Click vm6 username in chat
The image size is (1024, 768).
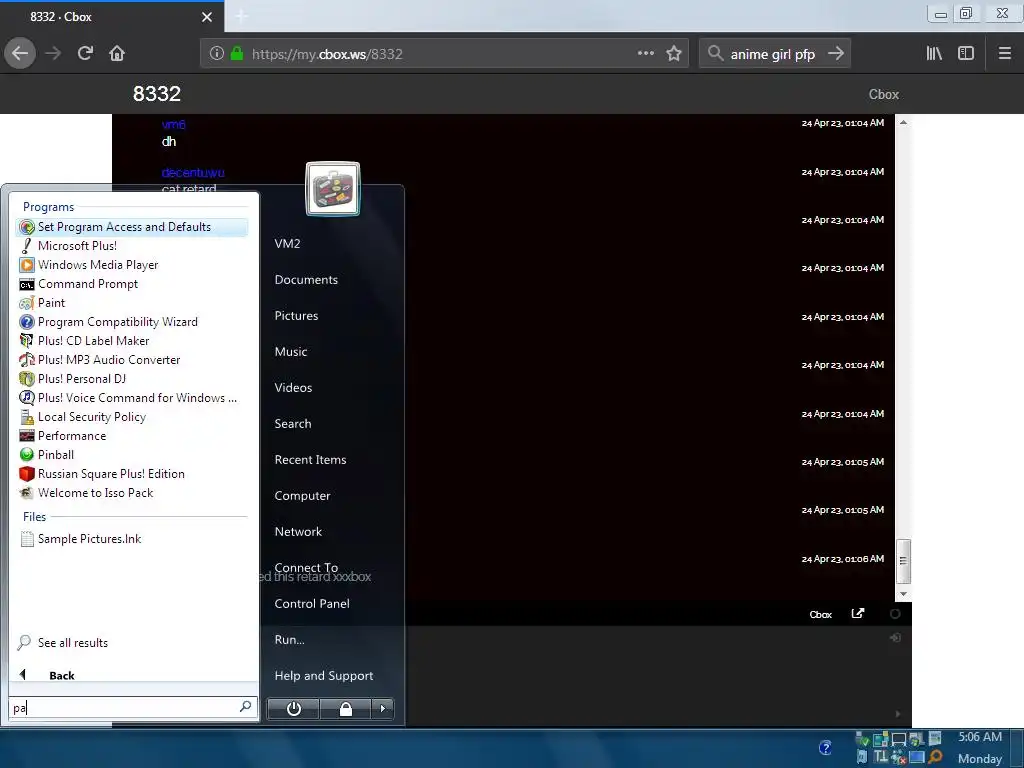click(x=173, y=124)
